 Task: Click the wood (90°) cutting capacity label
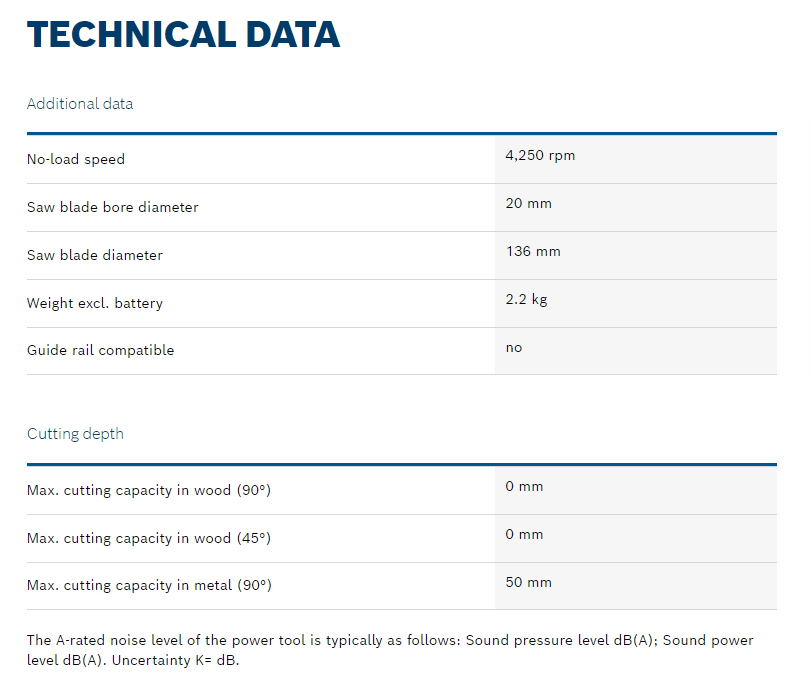(149, 490)
